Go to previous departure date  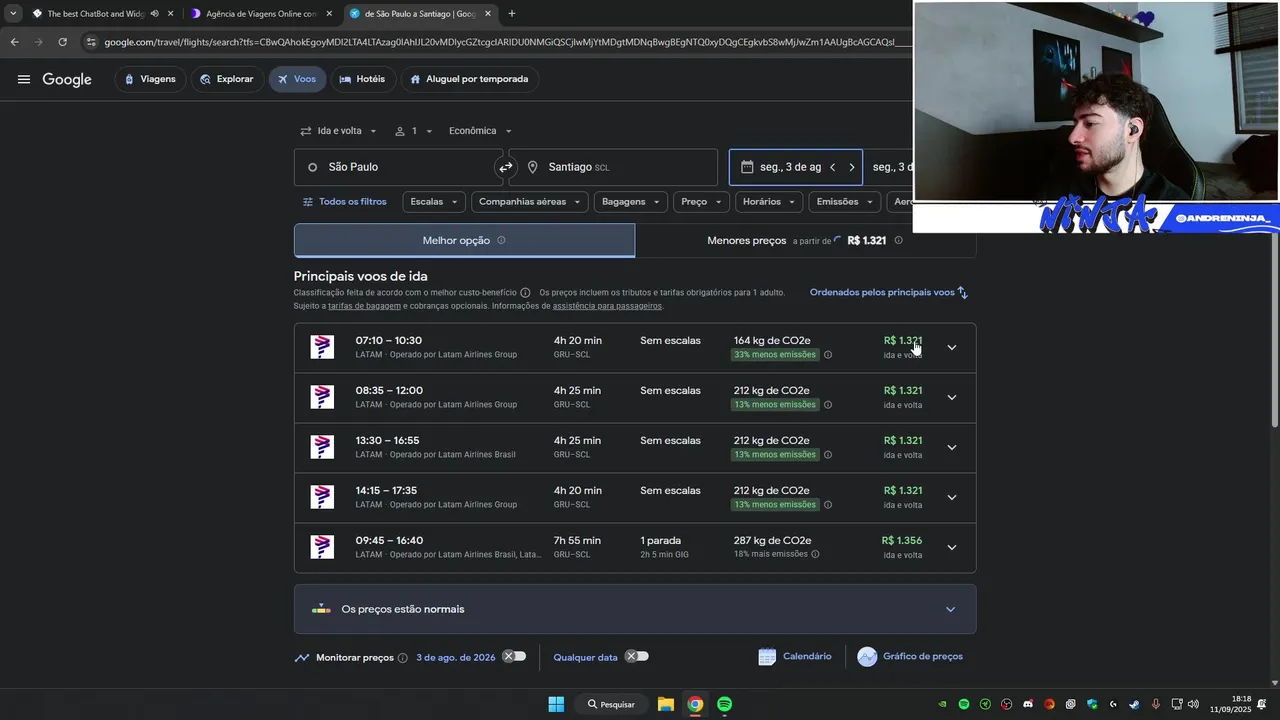pyautogui.click(x=832, y=167)
